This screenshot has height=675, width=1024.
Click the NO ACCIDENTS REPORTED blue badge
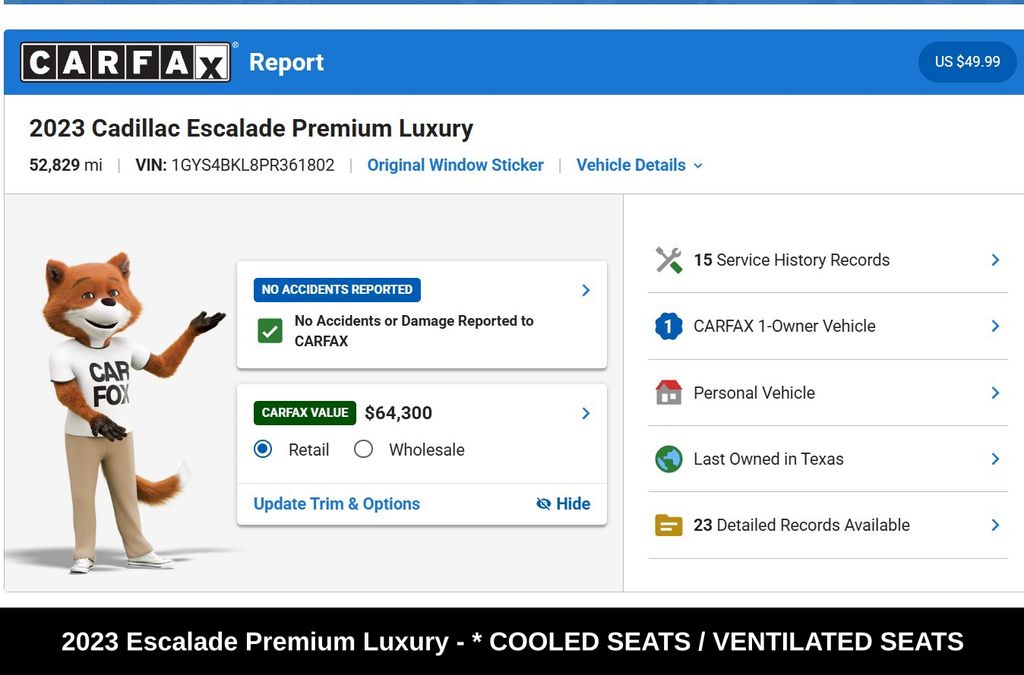(x=337, y=290)
